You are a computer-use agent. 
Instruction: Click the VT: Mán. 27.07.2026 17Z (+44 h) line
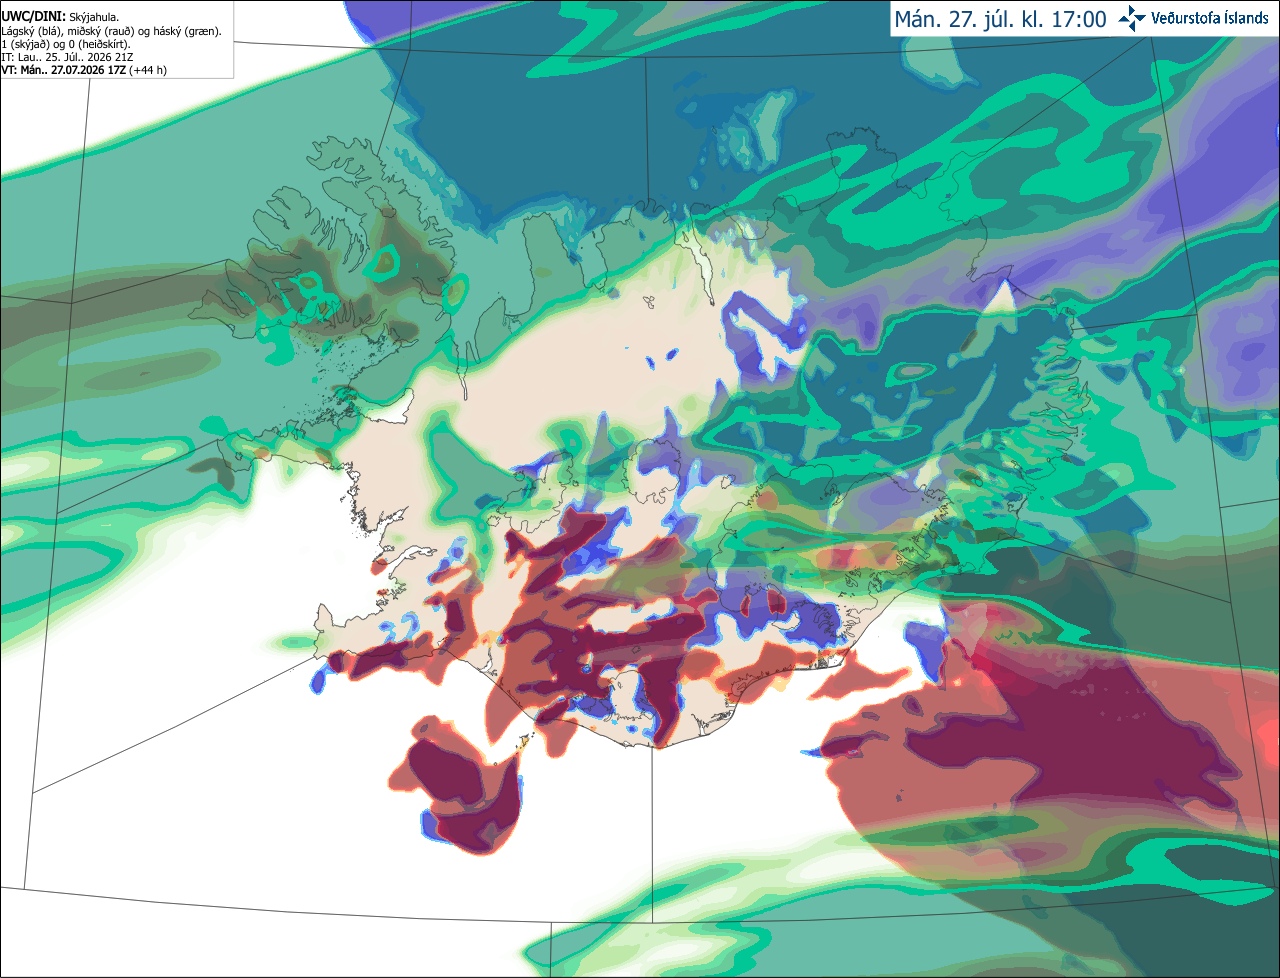point(84,70)
